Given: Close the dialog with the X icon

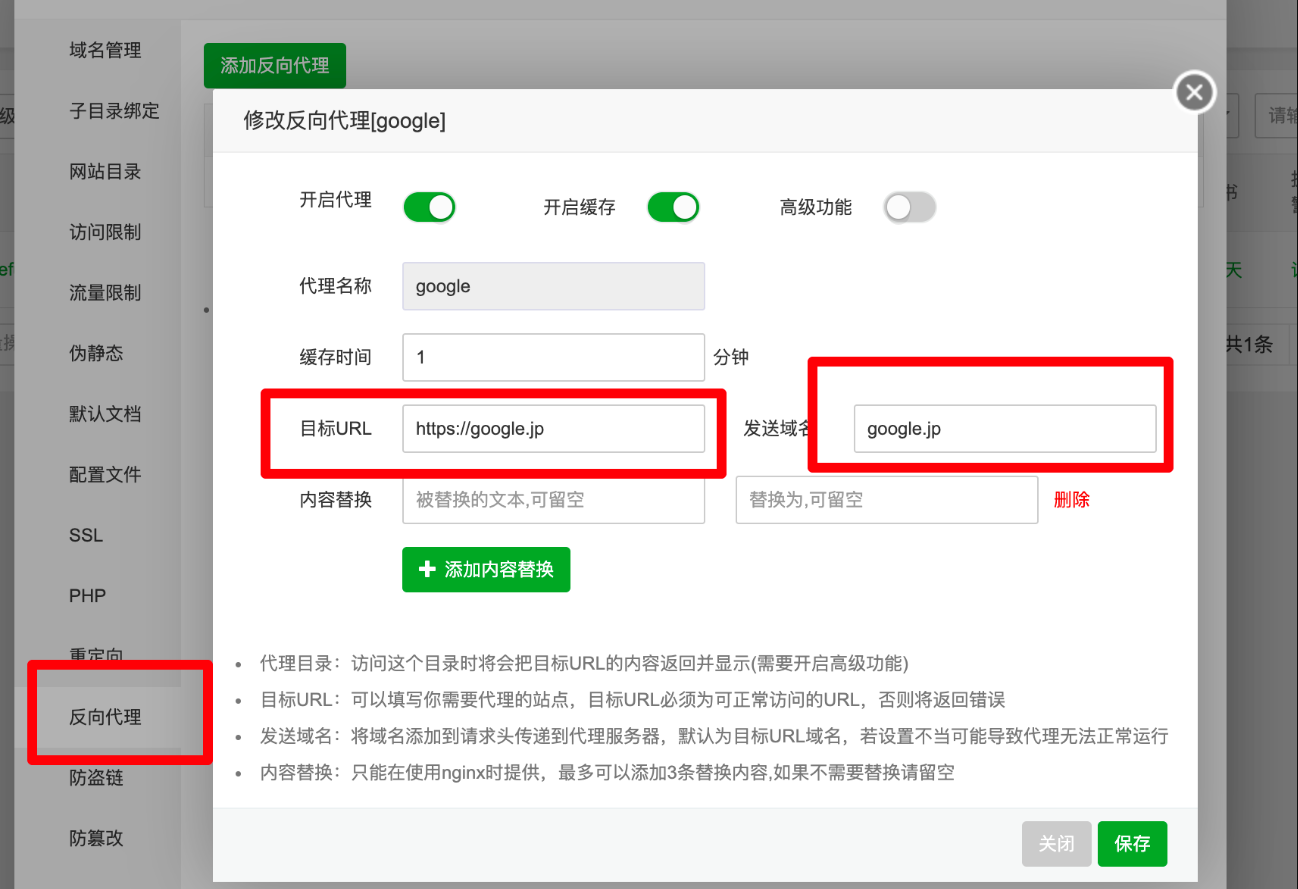Looking at the screenshot, I should click(1194, 93).
